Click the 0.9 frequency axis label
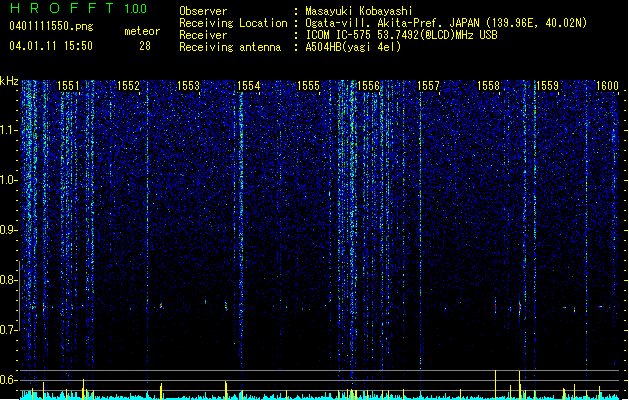 coord(8,230)
